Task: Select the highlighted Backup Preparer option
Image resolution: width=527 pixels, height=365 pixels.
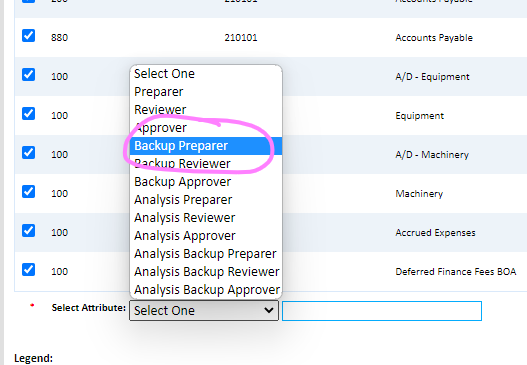Action: coord(206,146)
